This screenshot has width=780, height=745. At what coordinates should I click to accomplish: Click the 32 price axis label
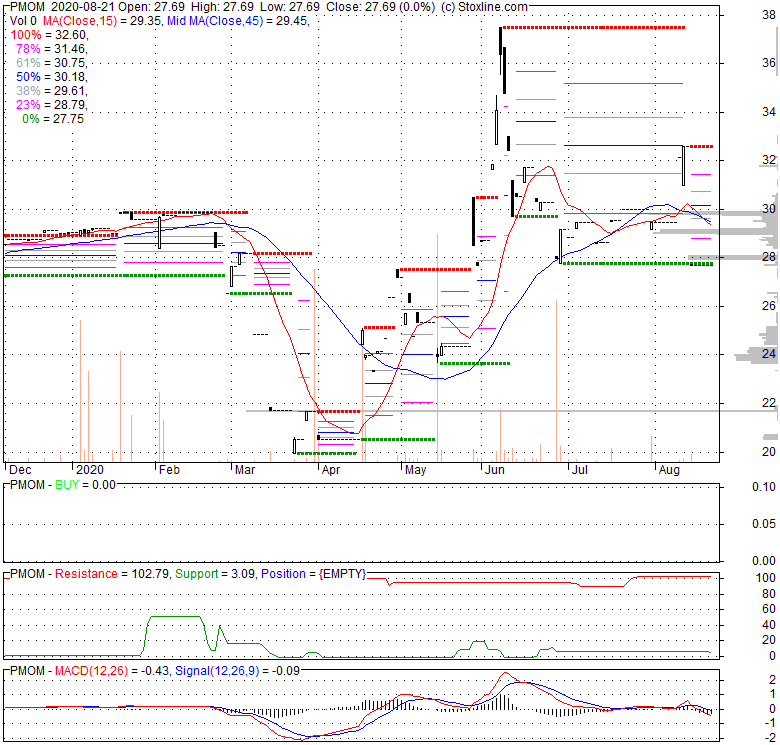(769, 160)
